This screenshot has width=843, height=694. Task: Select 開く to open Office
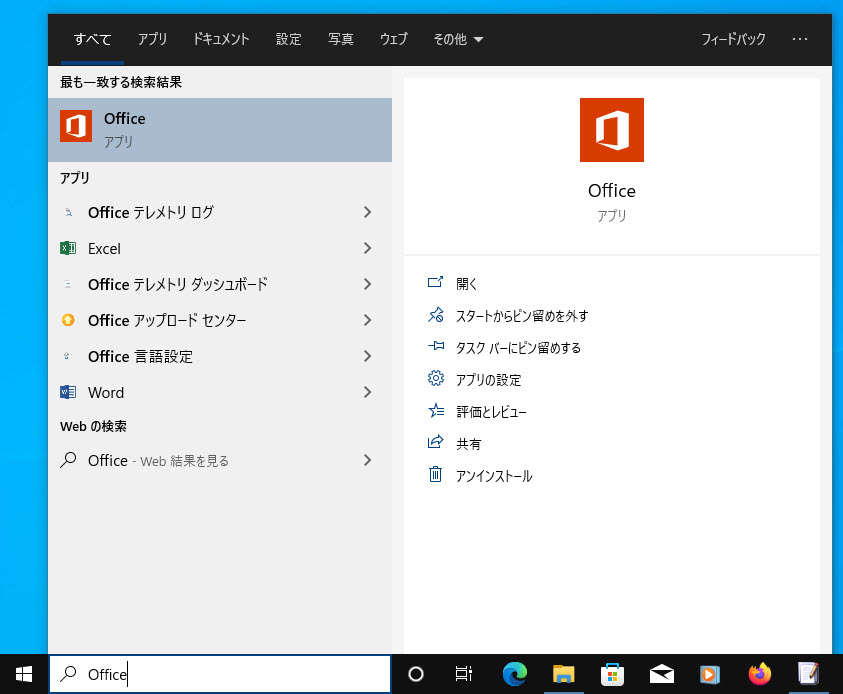(x=467, y=284)
